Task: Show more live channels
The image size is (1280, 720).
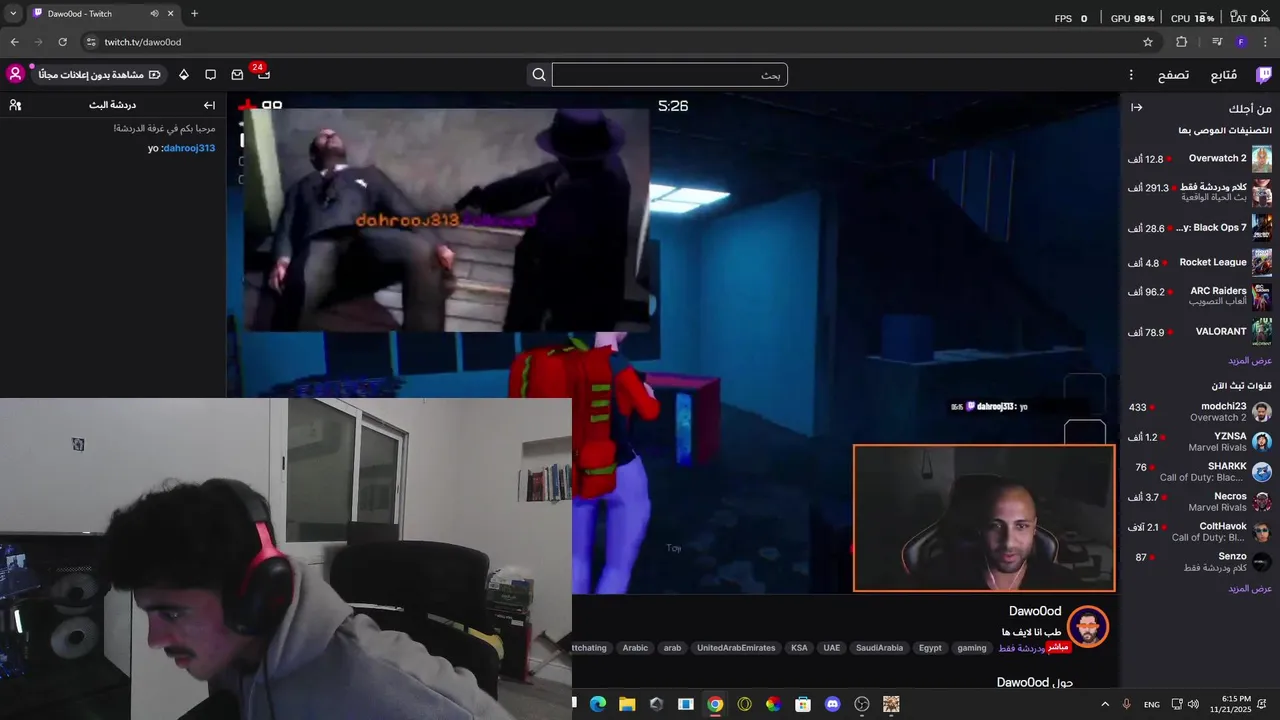Action: [x=1249, y=588]
